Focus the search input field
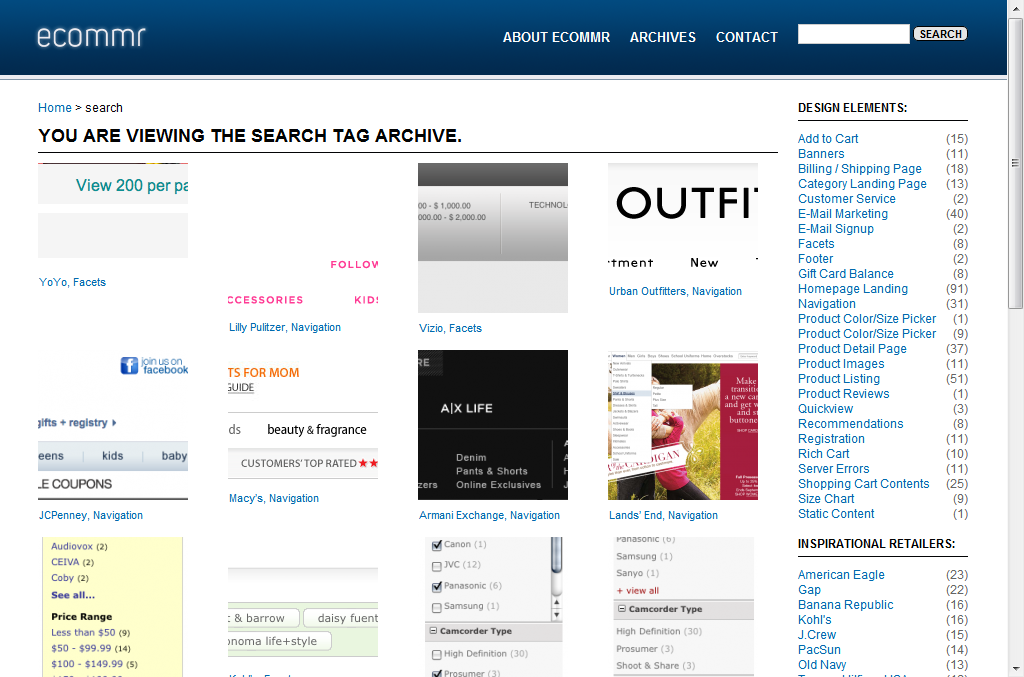Screen dimensions: 1024x677 coord(854,34)
